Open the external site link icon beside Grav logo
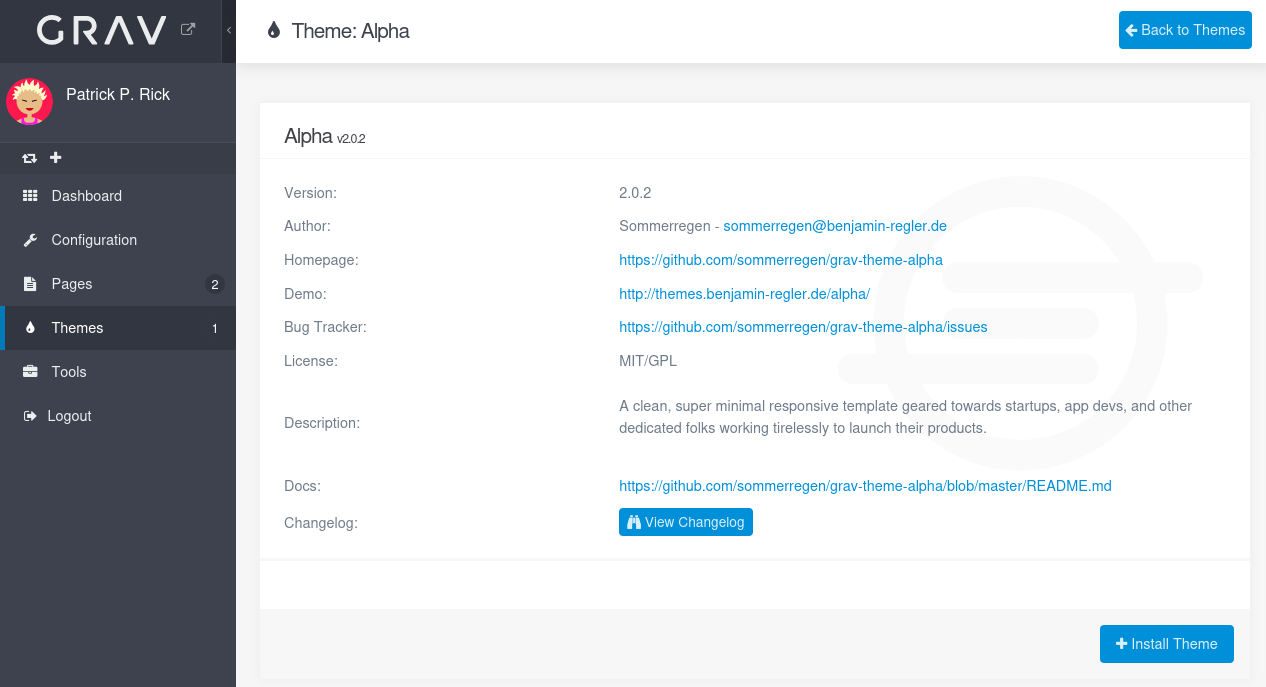 188,30
